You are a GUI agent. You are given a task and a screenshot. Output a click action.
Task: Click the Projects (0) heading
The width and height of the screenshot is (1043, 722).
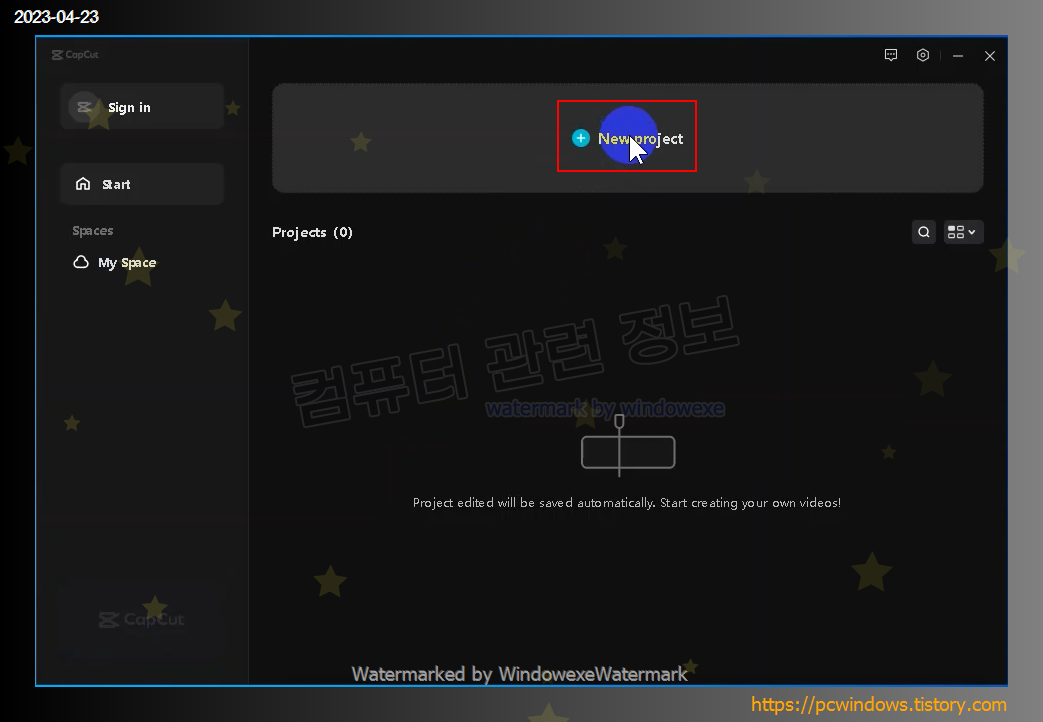tap(312, 232)
